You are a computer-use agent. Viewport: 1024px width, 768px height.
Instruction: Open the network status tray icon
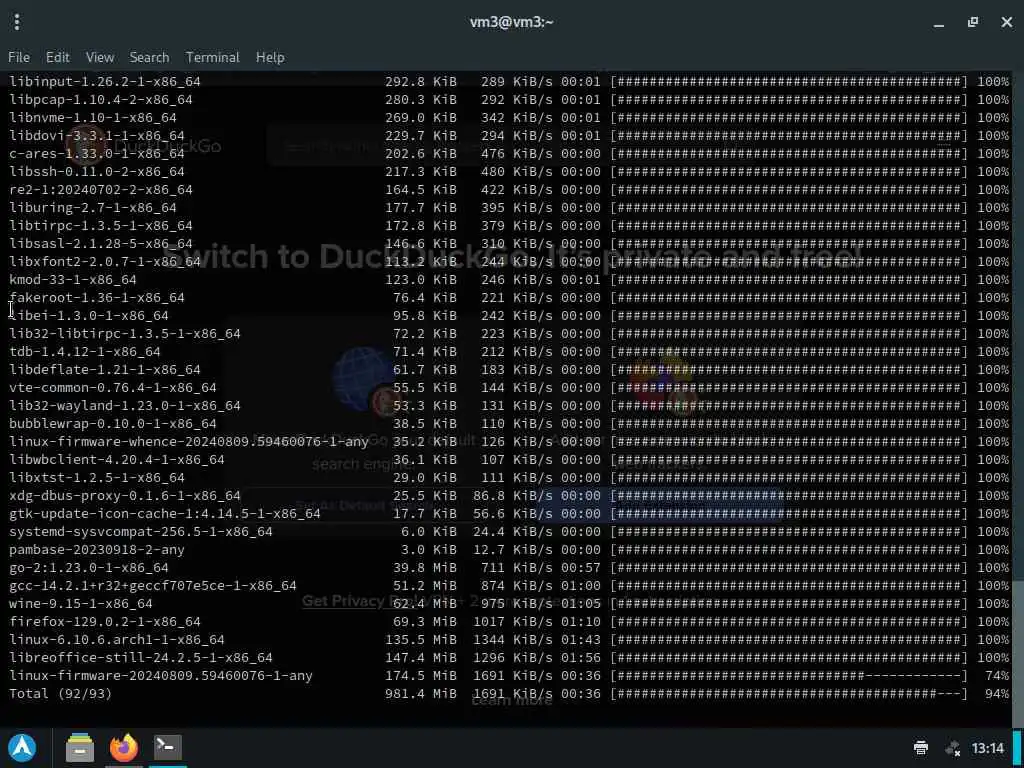pyautogui.click(x=953, y=748)
